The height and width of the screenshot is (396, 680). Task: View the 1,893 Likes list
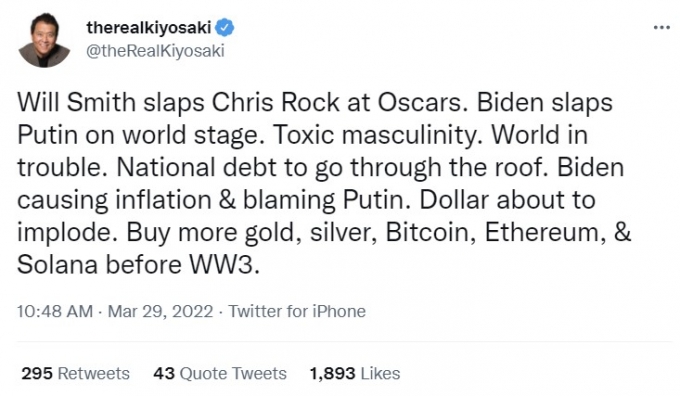coord(355,373)
